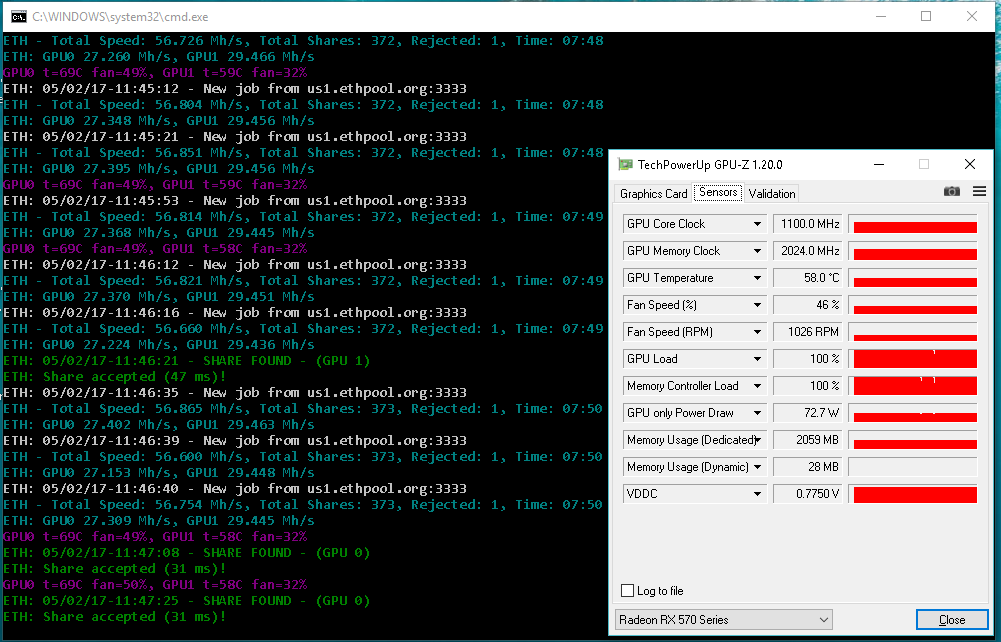This screenshot has height=642, width=1001.
Task: Click the GPU-Z screenshot camera icon
Action: tap(951, 191)
